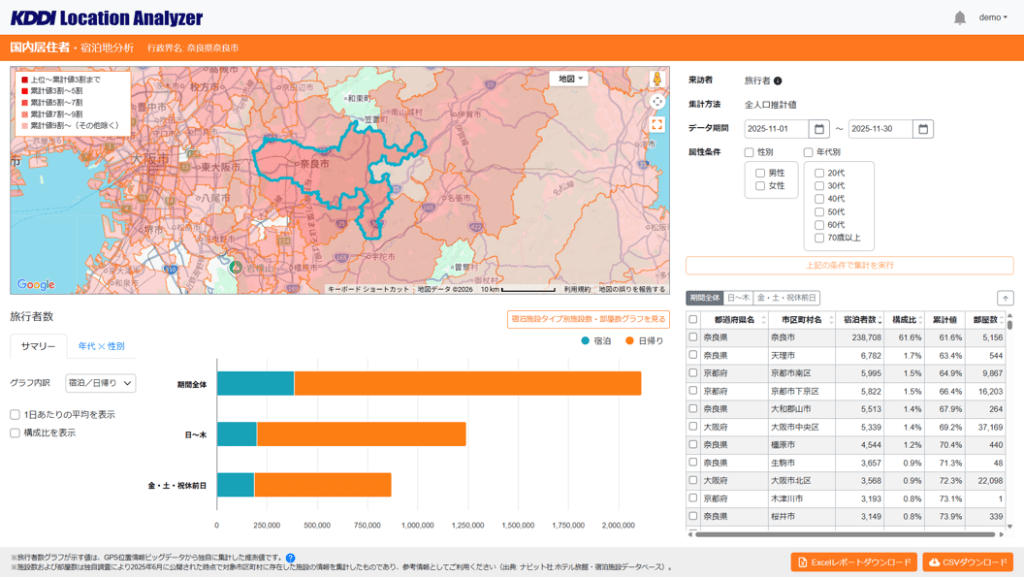Expand the 宿泊/日帰り graph breakdown dropdown
Image resolution: width=1024 pixels, height=577 pixels.
[100, 383]
